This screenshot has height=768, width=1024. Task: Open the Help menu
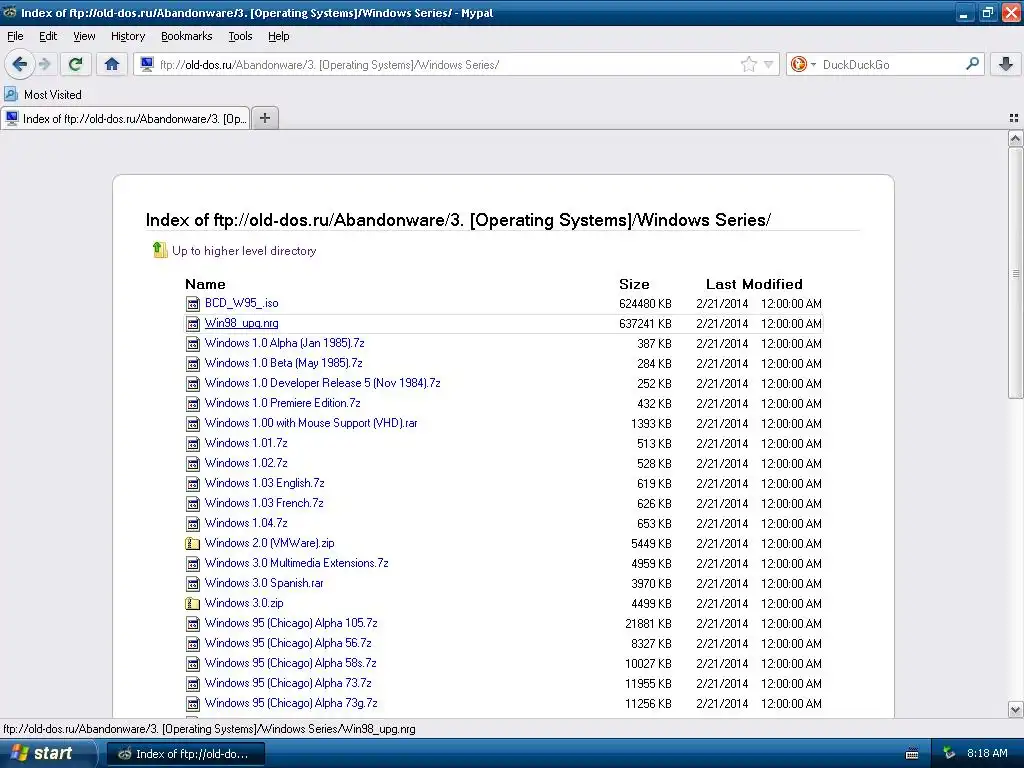click(278, 36)
